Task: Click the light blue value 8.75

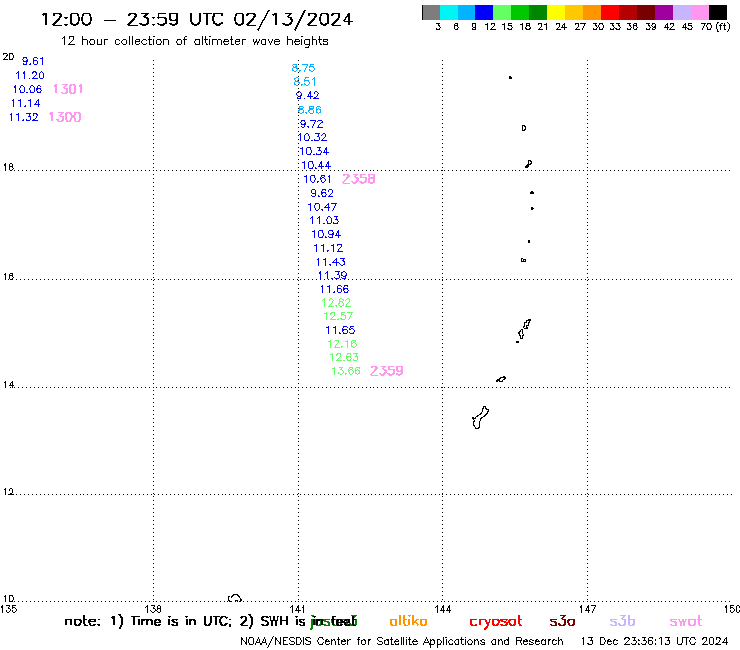Action: pyautogui.click(x=303, y=68)
